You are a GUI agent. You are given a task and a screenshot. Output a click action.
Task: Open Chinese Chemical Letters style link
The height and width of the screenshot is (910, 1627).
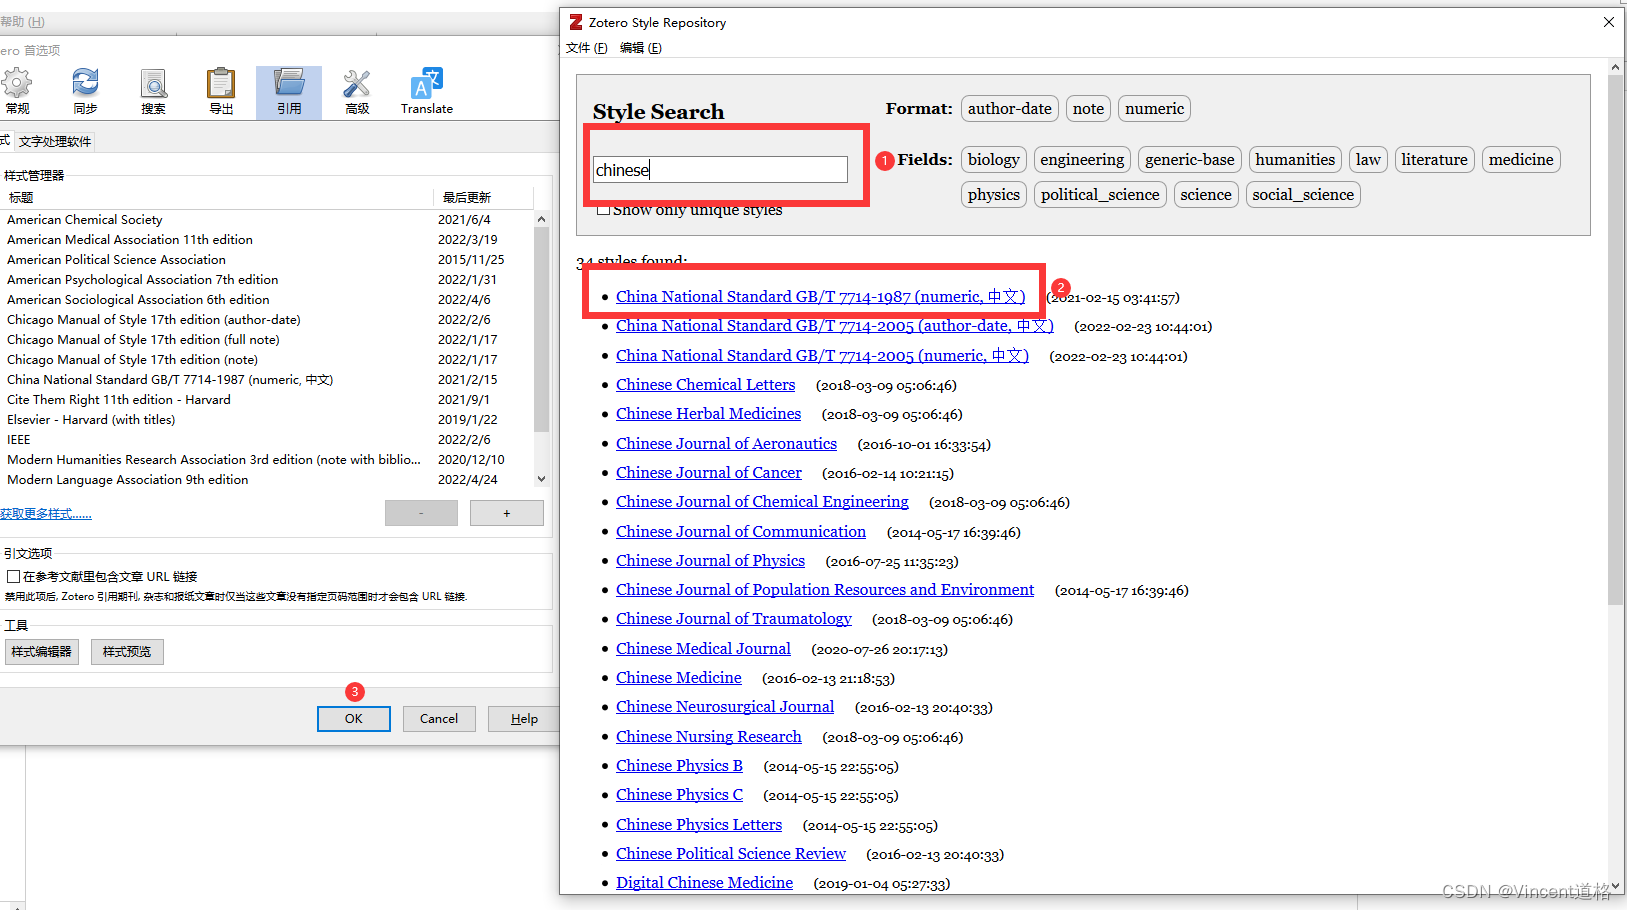705,385
